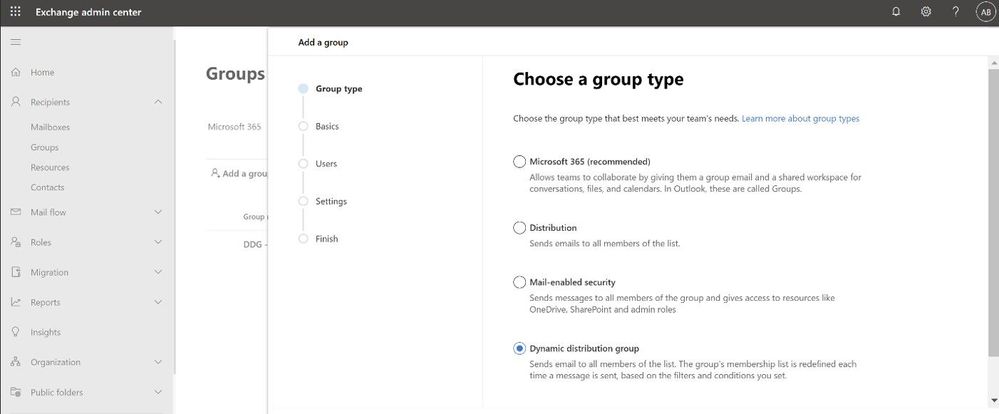Screen dimensions: 999x414
Task: Click the Home house icon
Action: point(16,73)
